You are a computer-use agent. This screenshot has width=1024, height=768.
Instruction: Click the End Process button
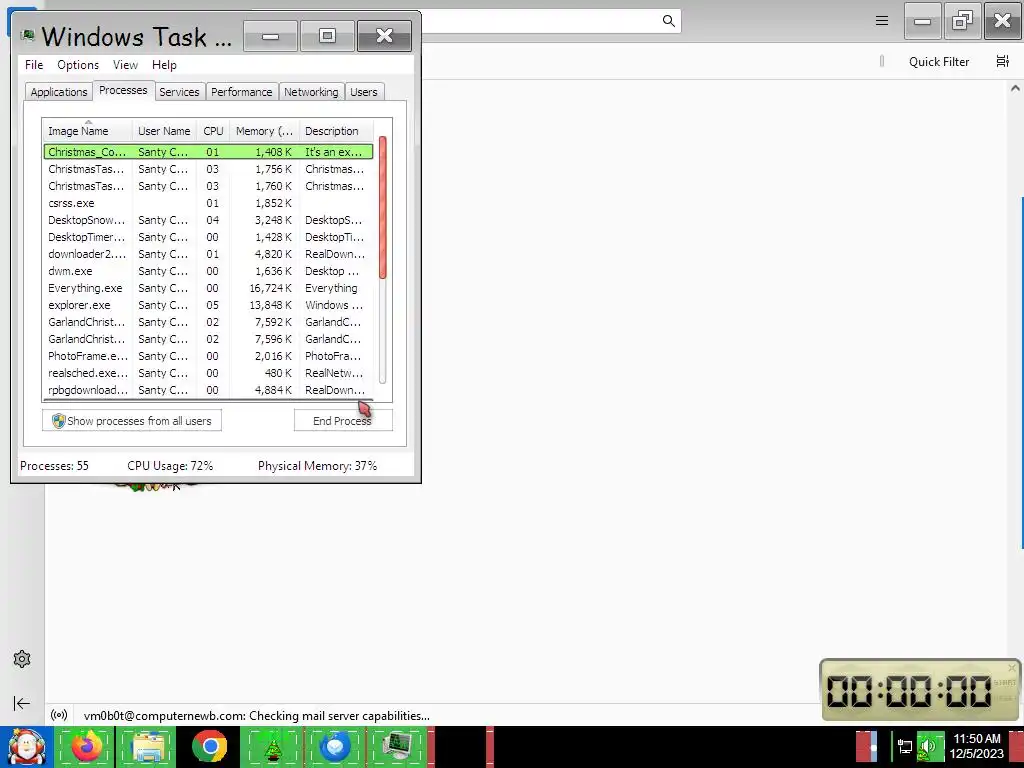click(x=343, y=421)
